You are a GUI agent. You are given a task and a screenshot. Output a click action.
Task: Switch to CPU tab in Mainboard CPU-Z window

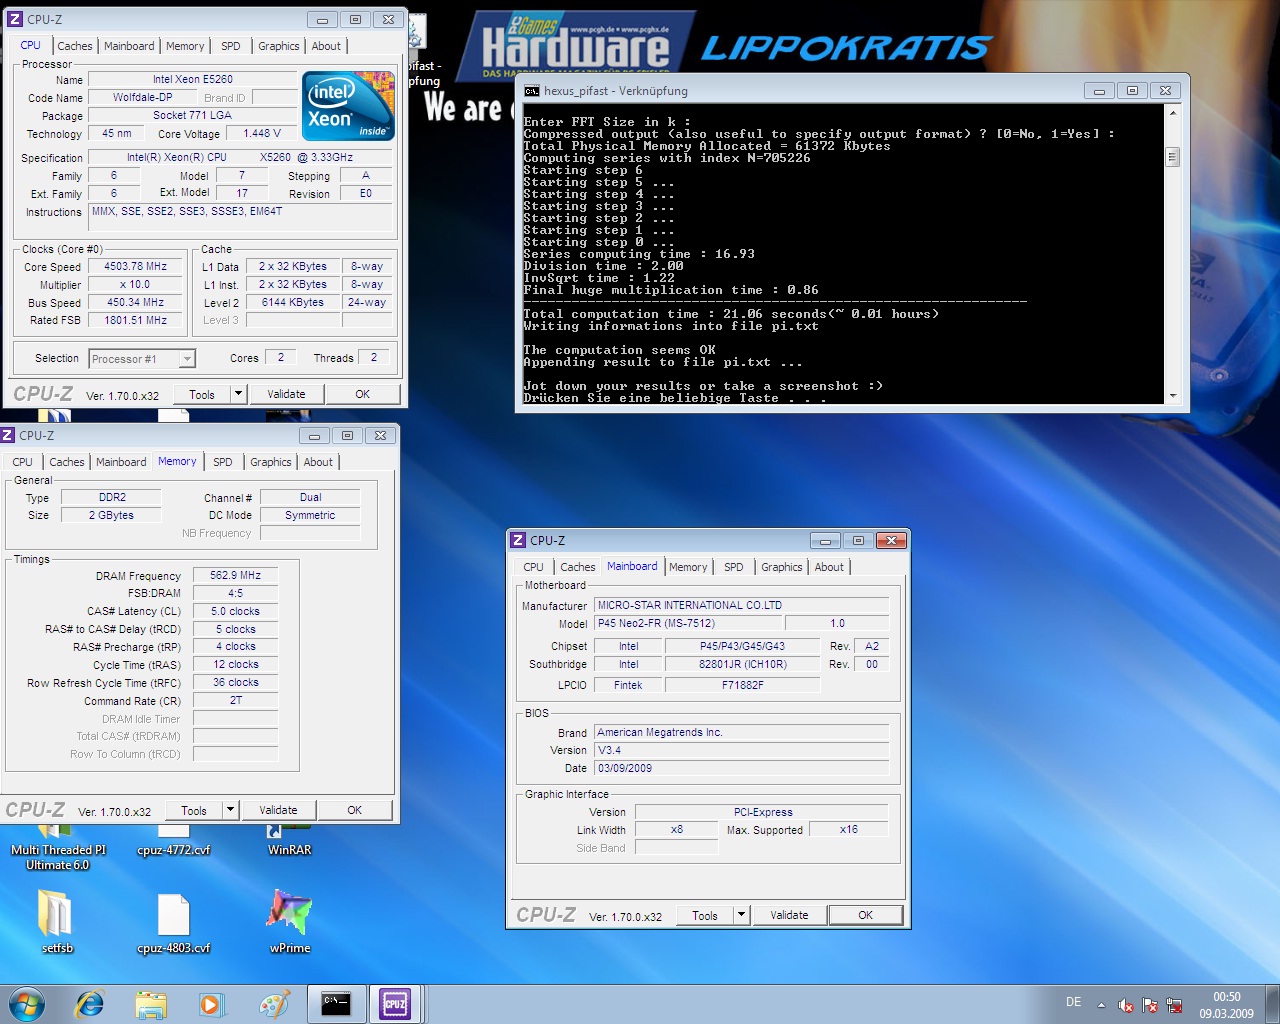534,567
